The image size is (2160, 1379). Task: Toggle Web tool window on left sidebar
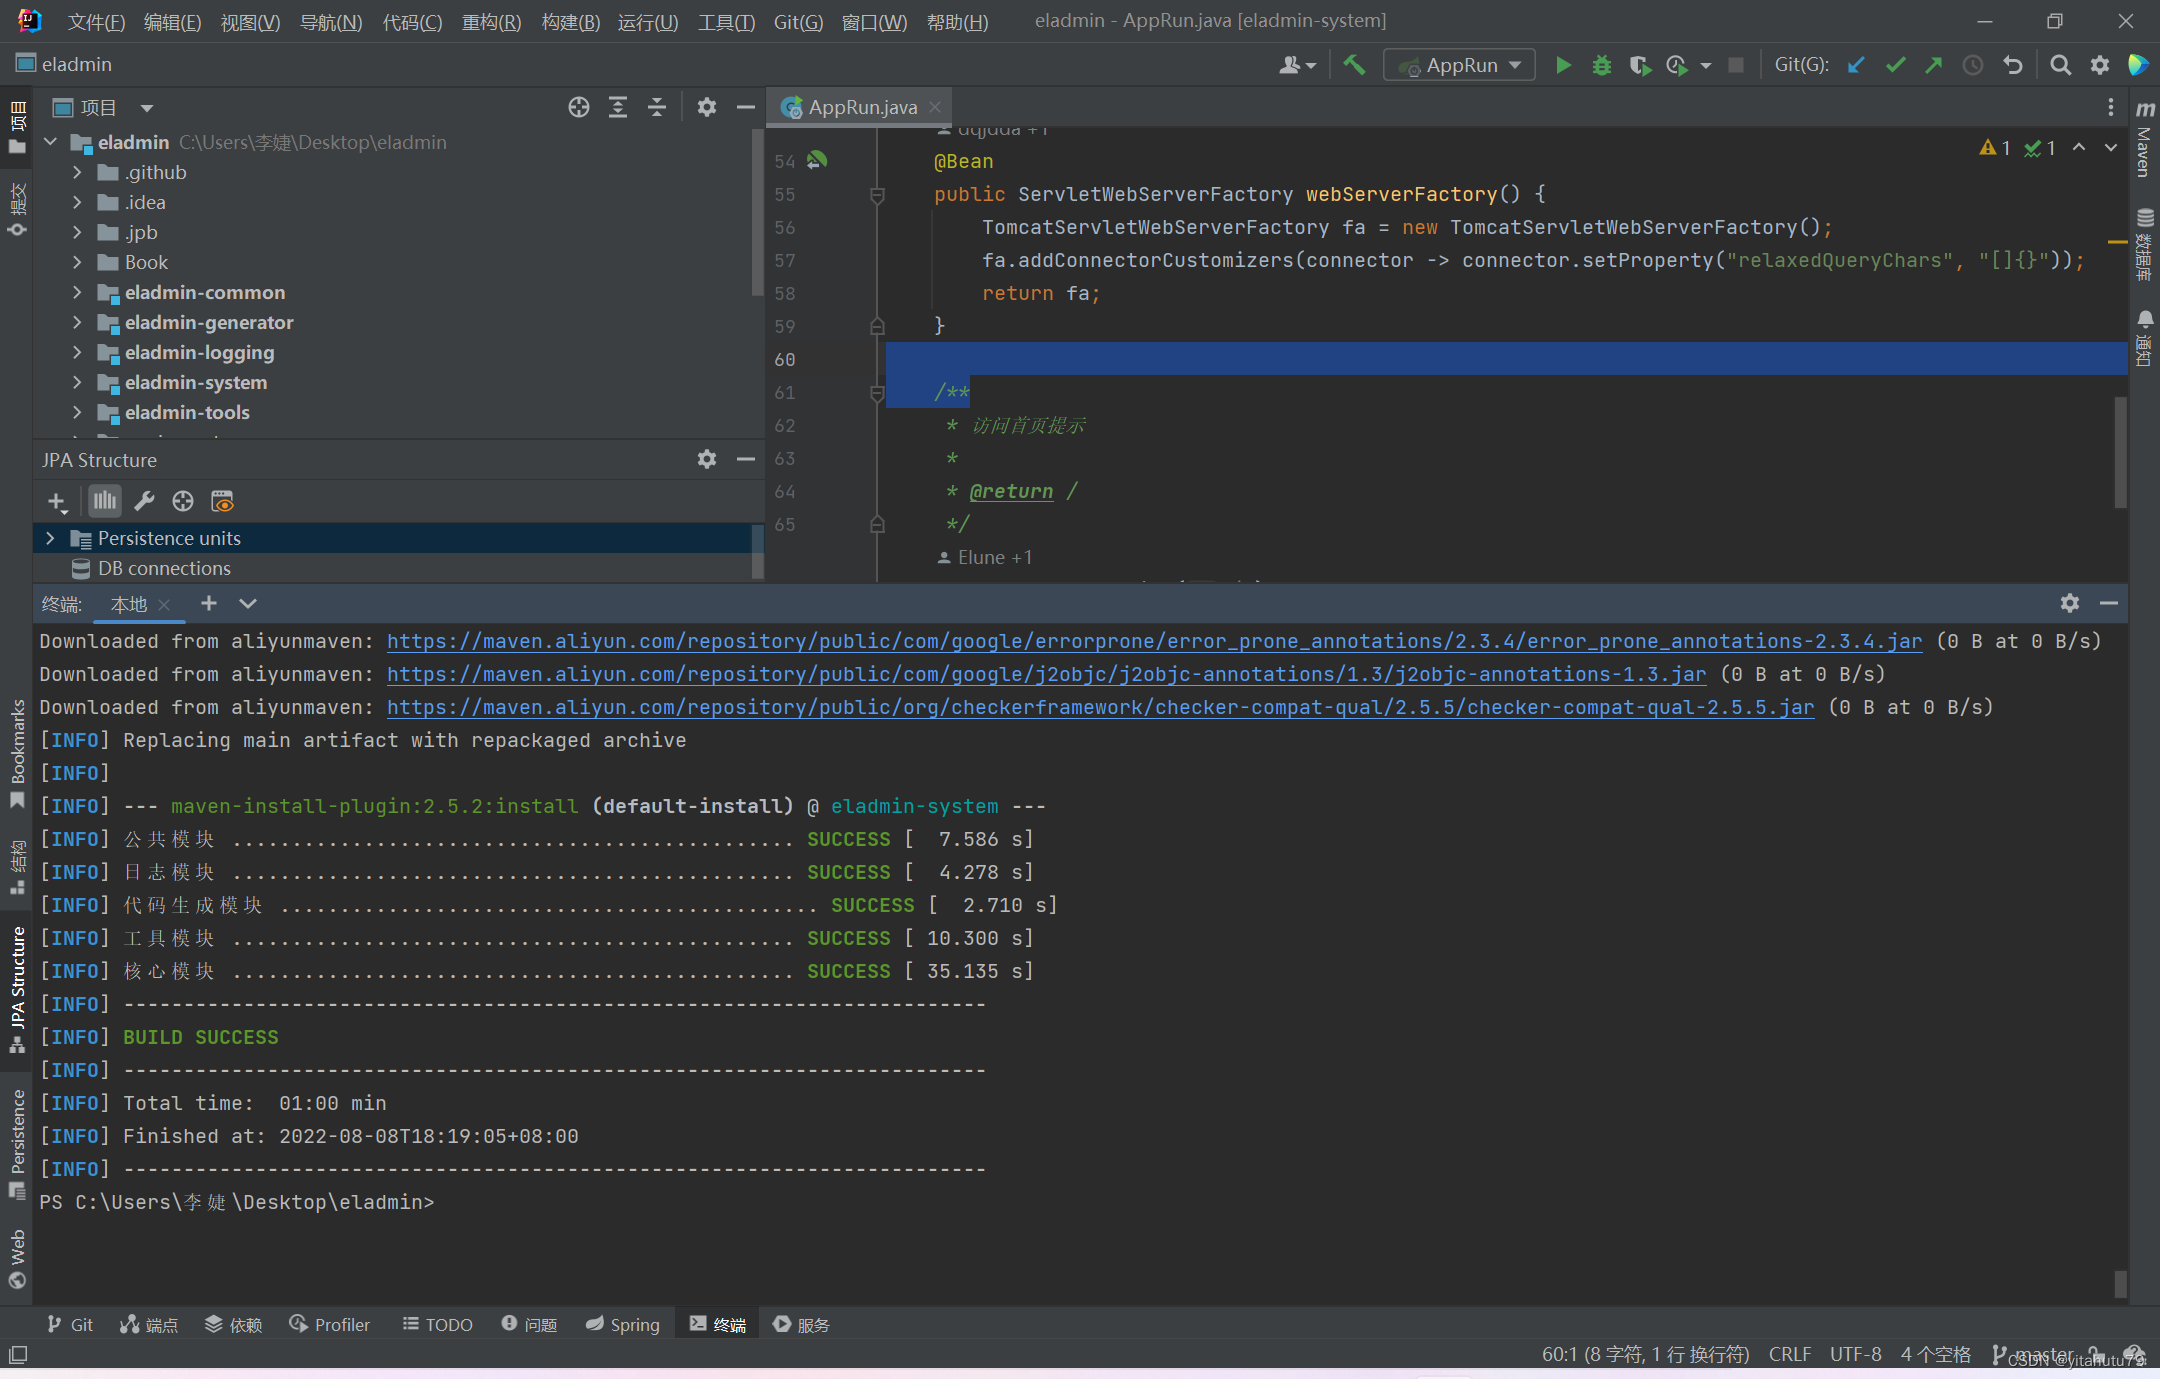(17, 1258)
